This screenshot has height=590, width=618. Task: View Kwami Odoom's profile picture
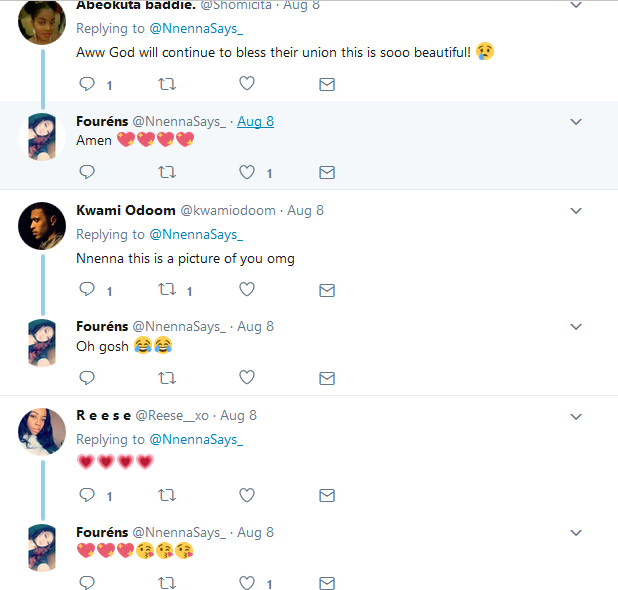(42, 226)
